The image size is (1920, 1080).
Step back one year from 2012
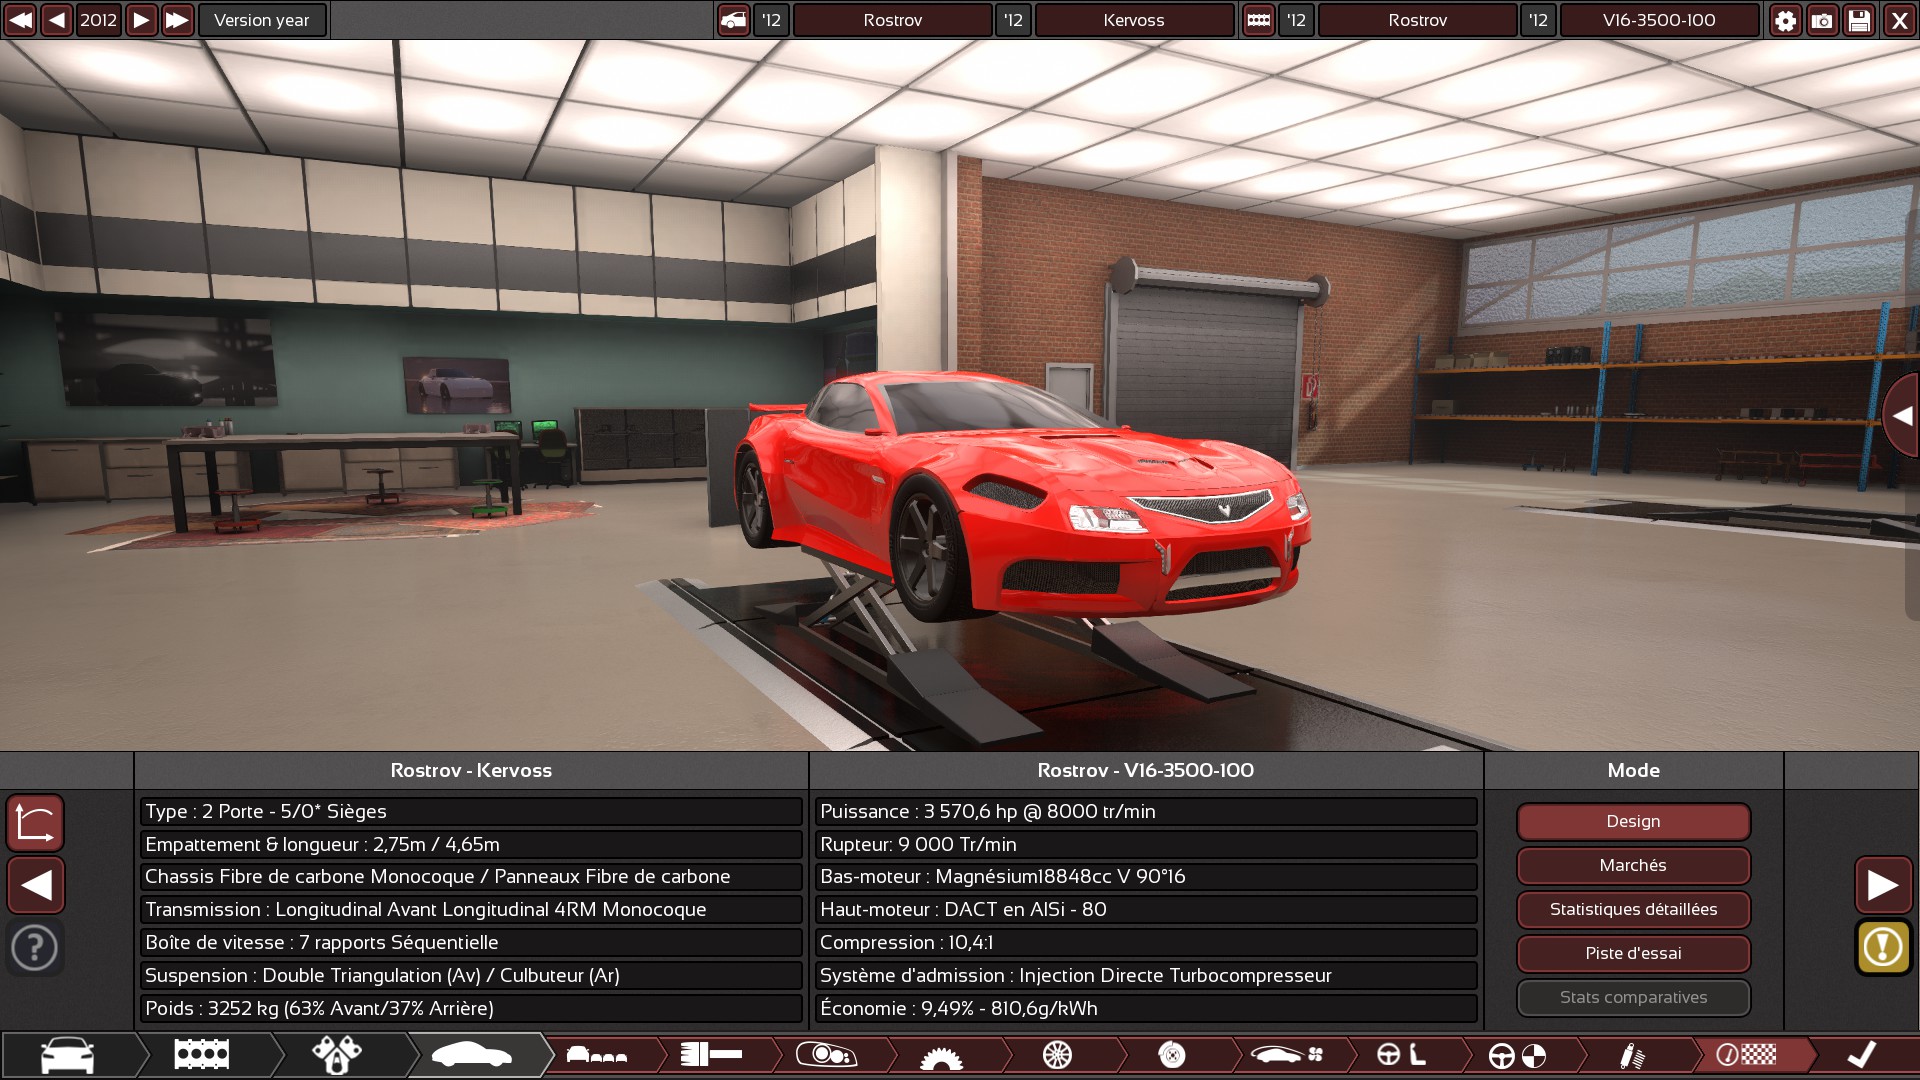tap(57, 20)
